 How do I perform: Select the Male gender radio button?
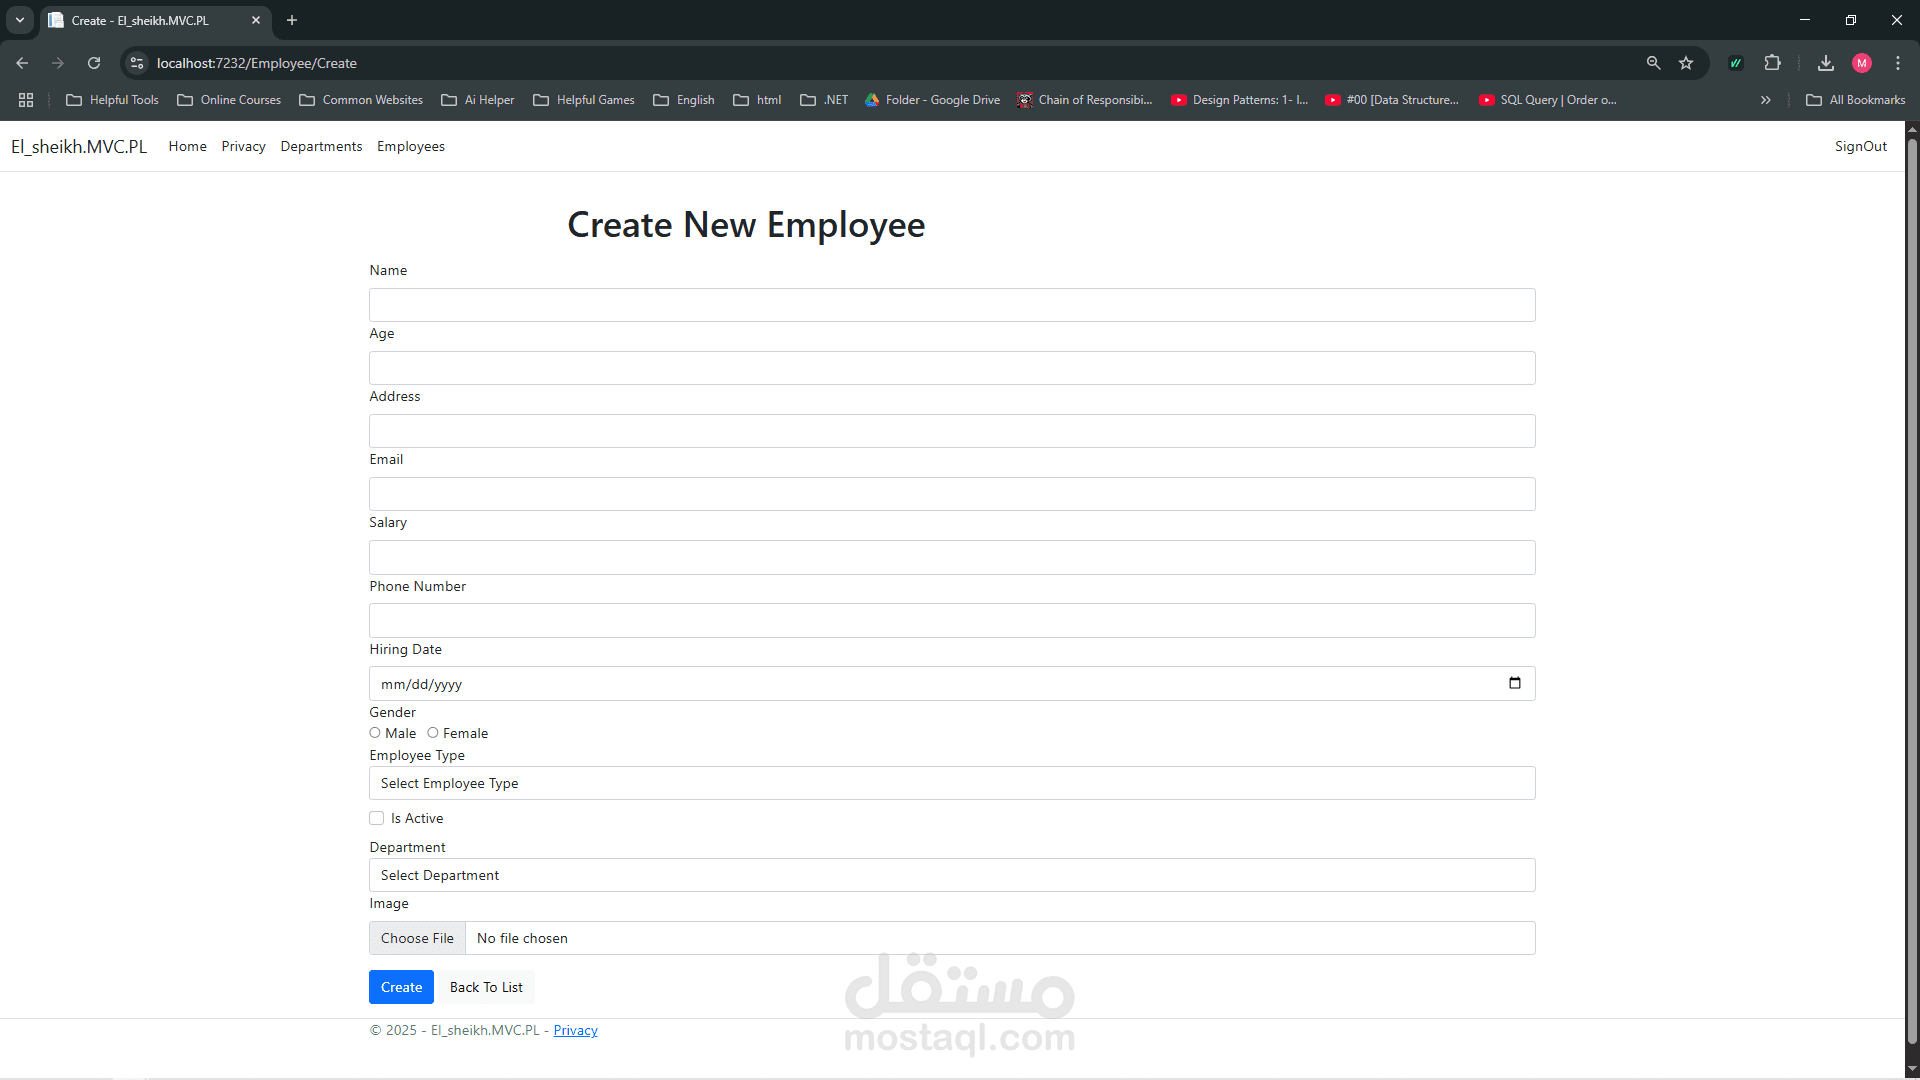pos(375,733)
